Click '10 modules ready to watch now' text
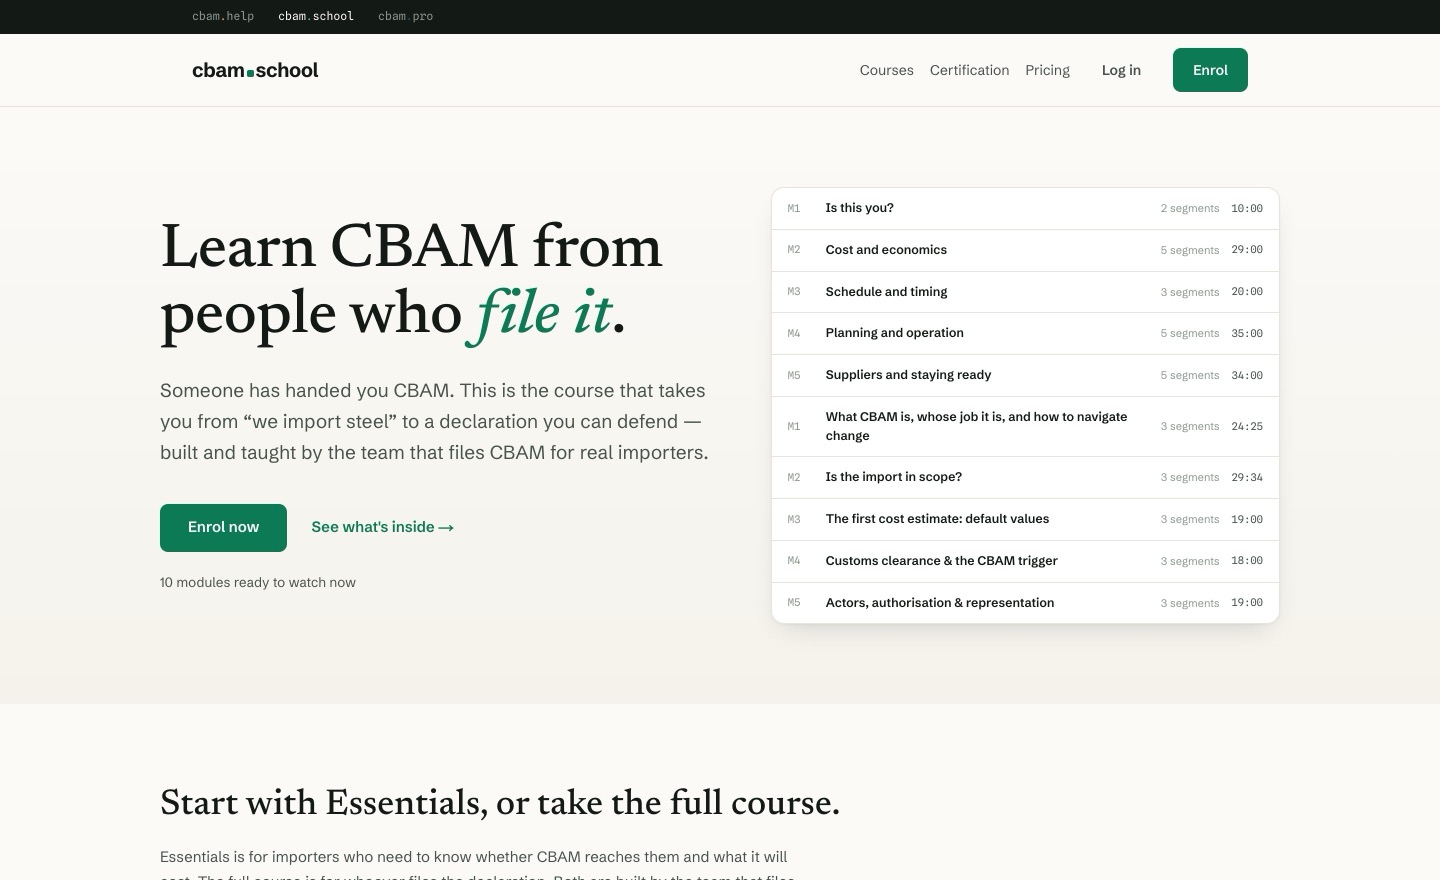Image resolution: width=1440 pixels, height=880 pixels. [x=258, y=582]
